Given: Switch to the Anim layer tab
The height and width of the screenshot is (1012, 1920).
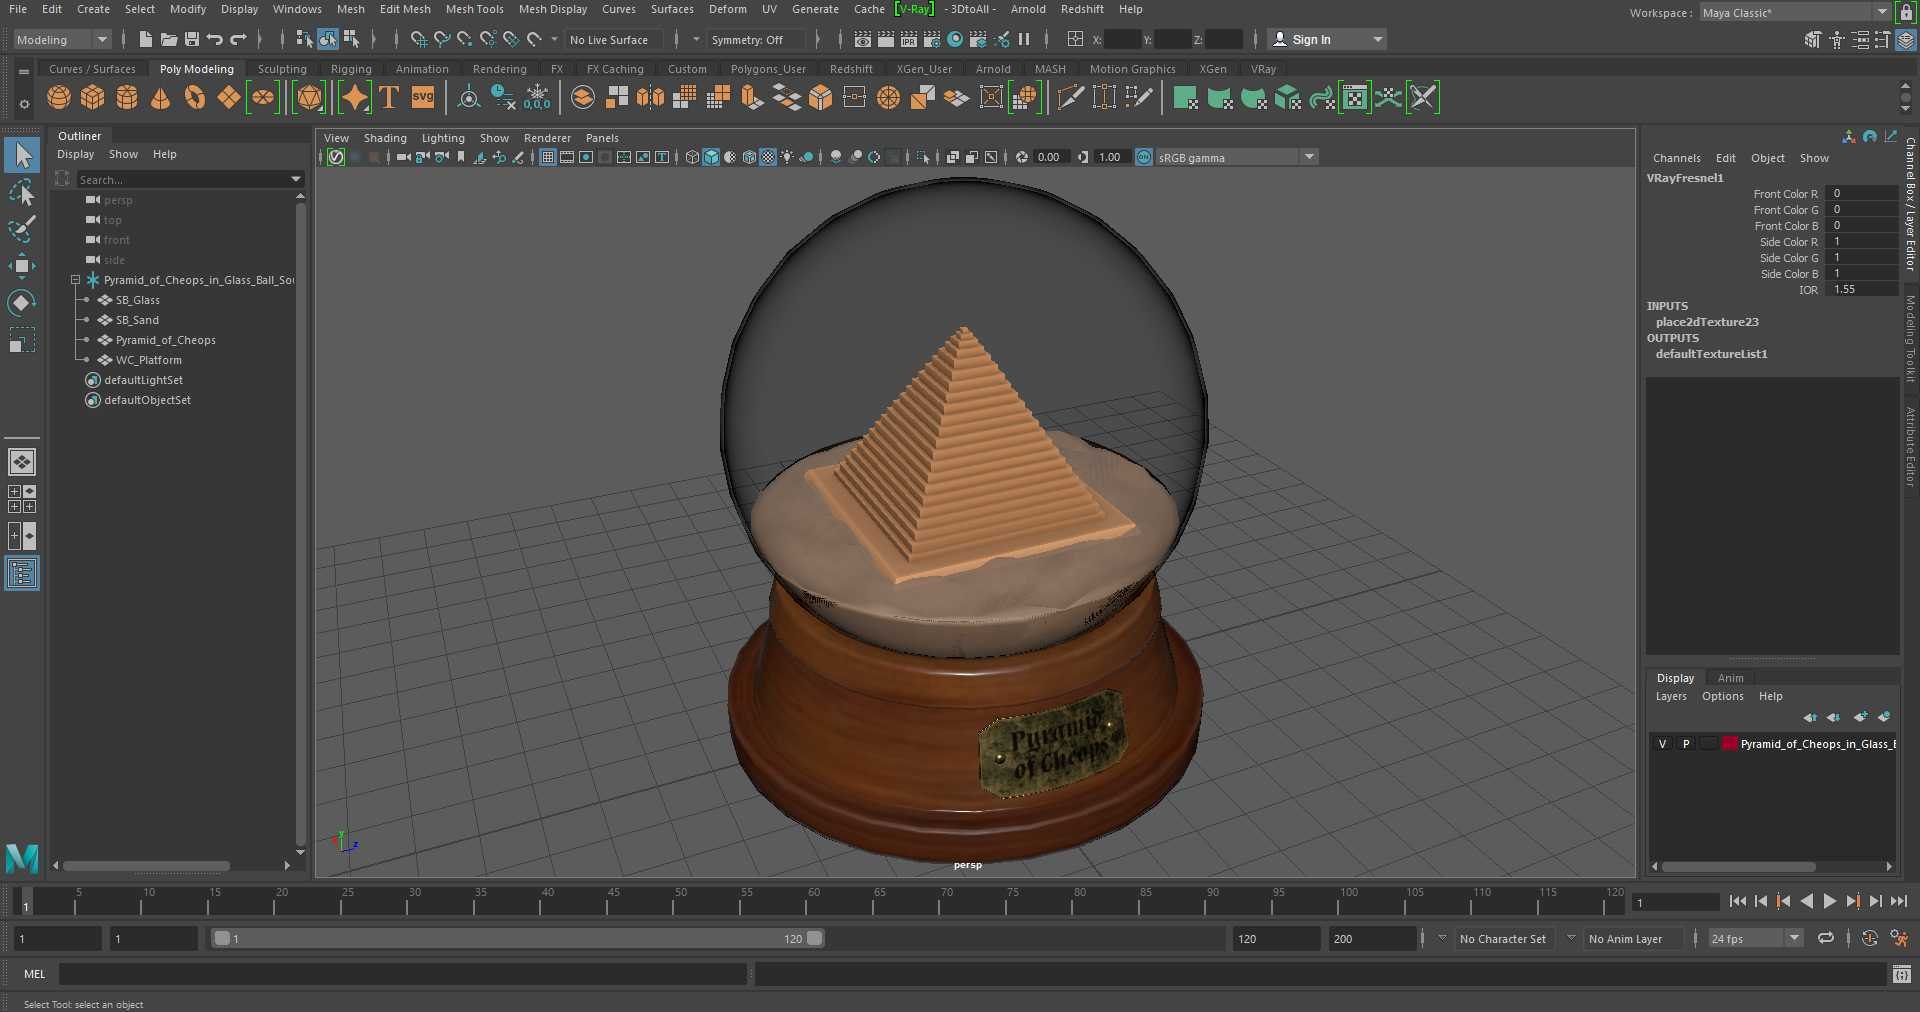Looking at the screenshot, I should pos(1730,678).
